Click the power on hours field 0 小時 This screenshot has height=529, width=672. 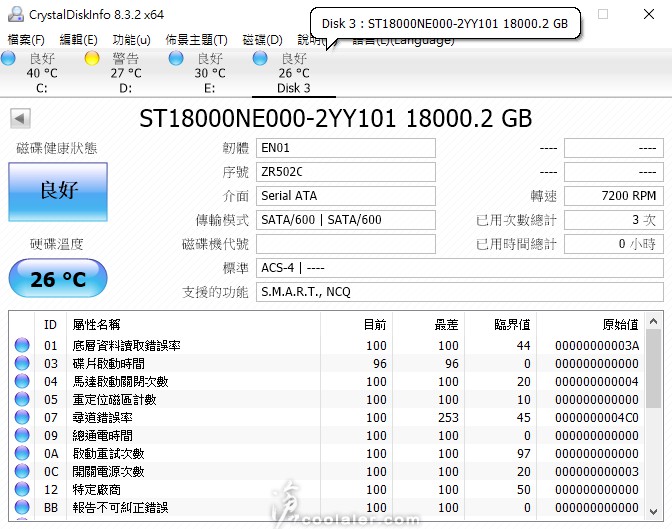(614, 244)
